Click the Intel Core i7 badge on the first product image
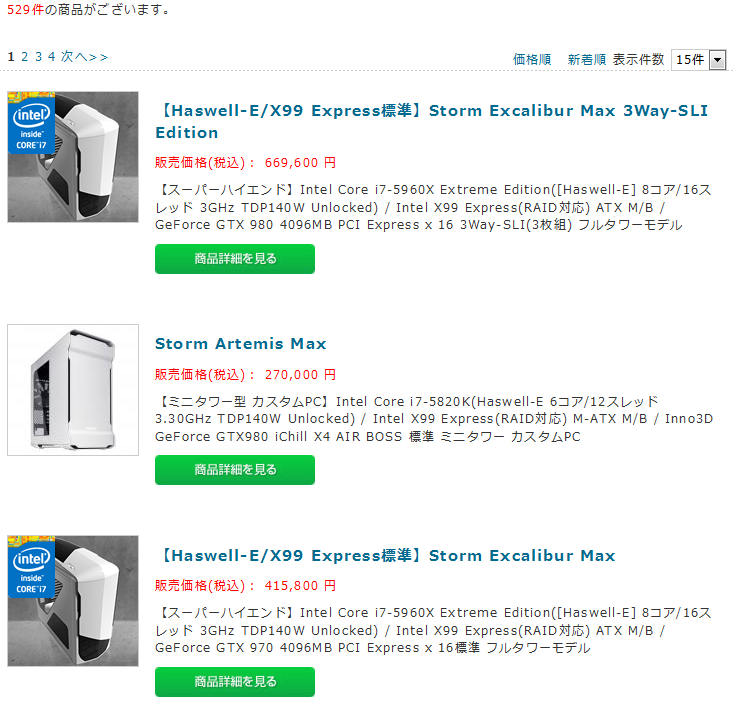Screen dimensions: 734x727 (x=31, y=123)
